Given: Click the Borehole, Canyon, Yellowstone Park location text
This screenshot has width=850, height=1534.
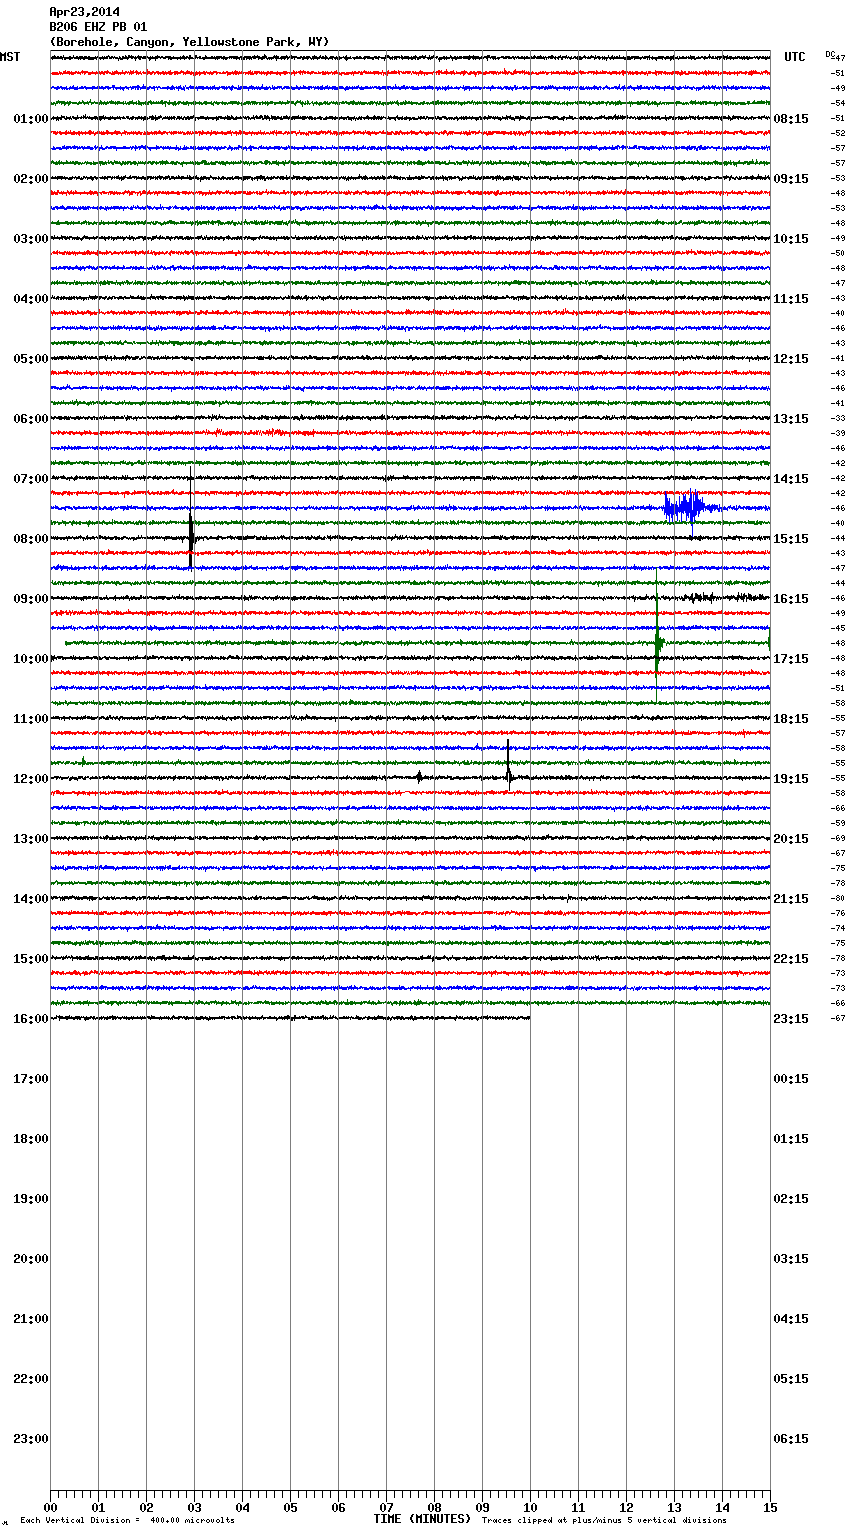Looking at the screenshot, I should point(189,42).
